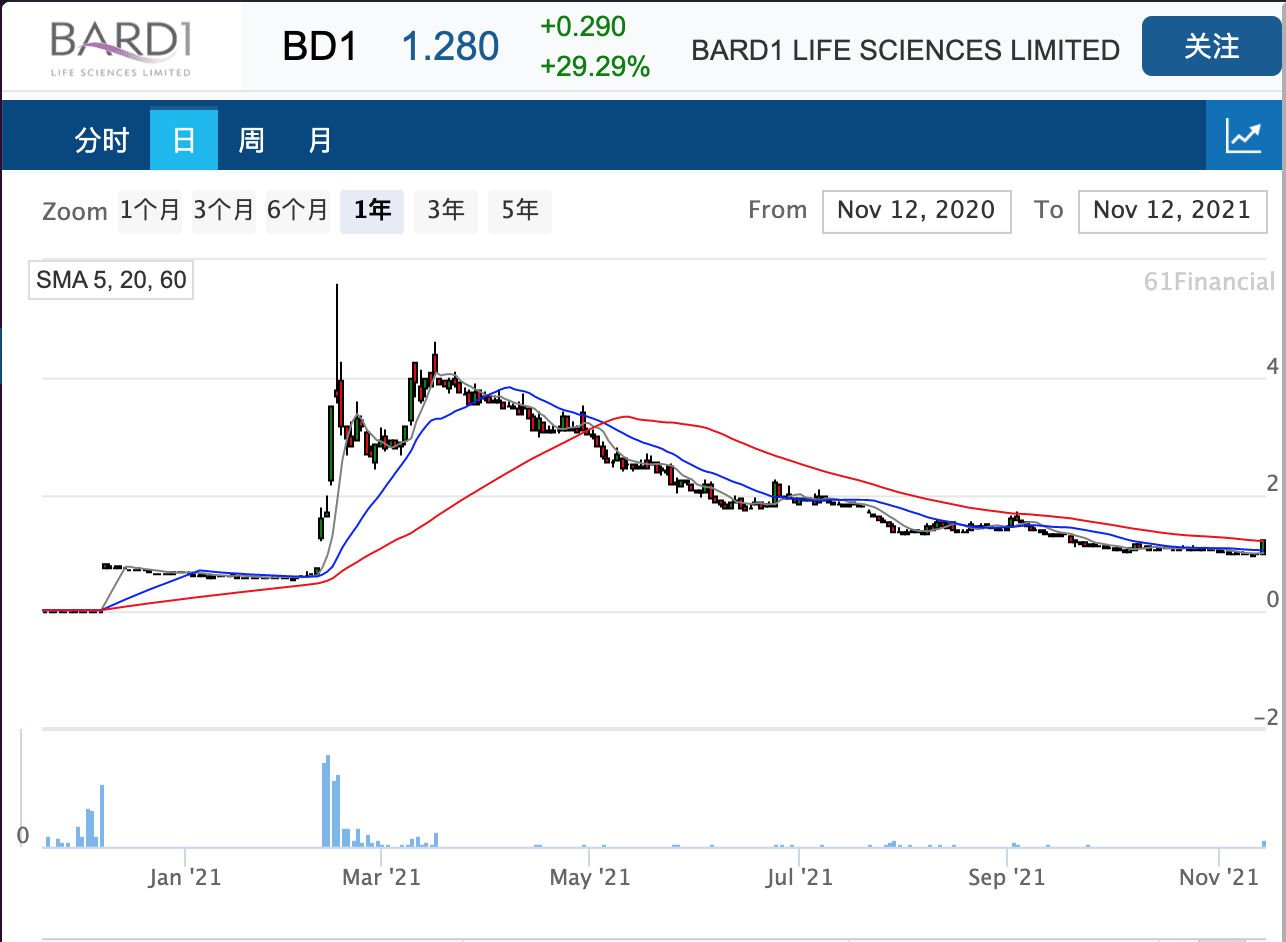Viewport: 1286px width, 942px height.
Task: Edit the From date Nov 12, 2020
Action: [x=916, y=210]
